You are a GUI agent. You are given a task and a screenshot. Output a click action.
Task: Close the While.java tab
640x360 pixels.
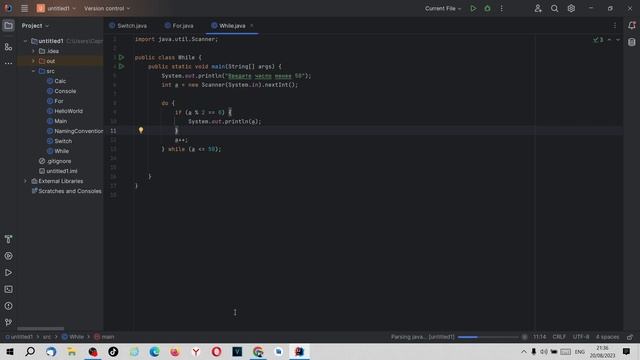252,26
